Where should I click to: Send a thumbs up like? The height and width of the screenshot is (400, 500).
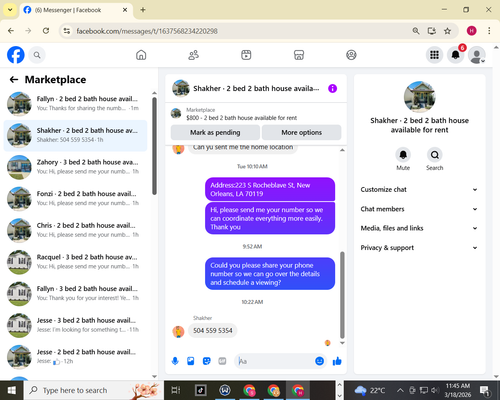coord(337,361)
